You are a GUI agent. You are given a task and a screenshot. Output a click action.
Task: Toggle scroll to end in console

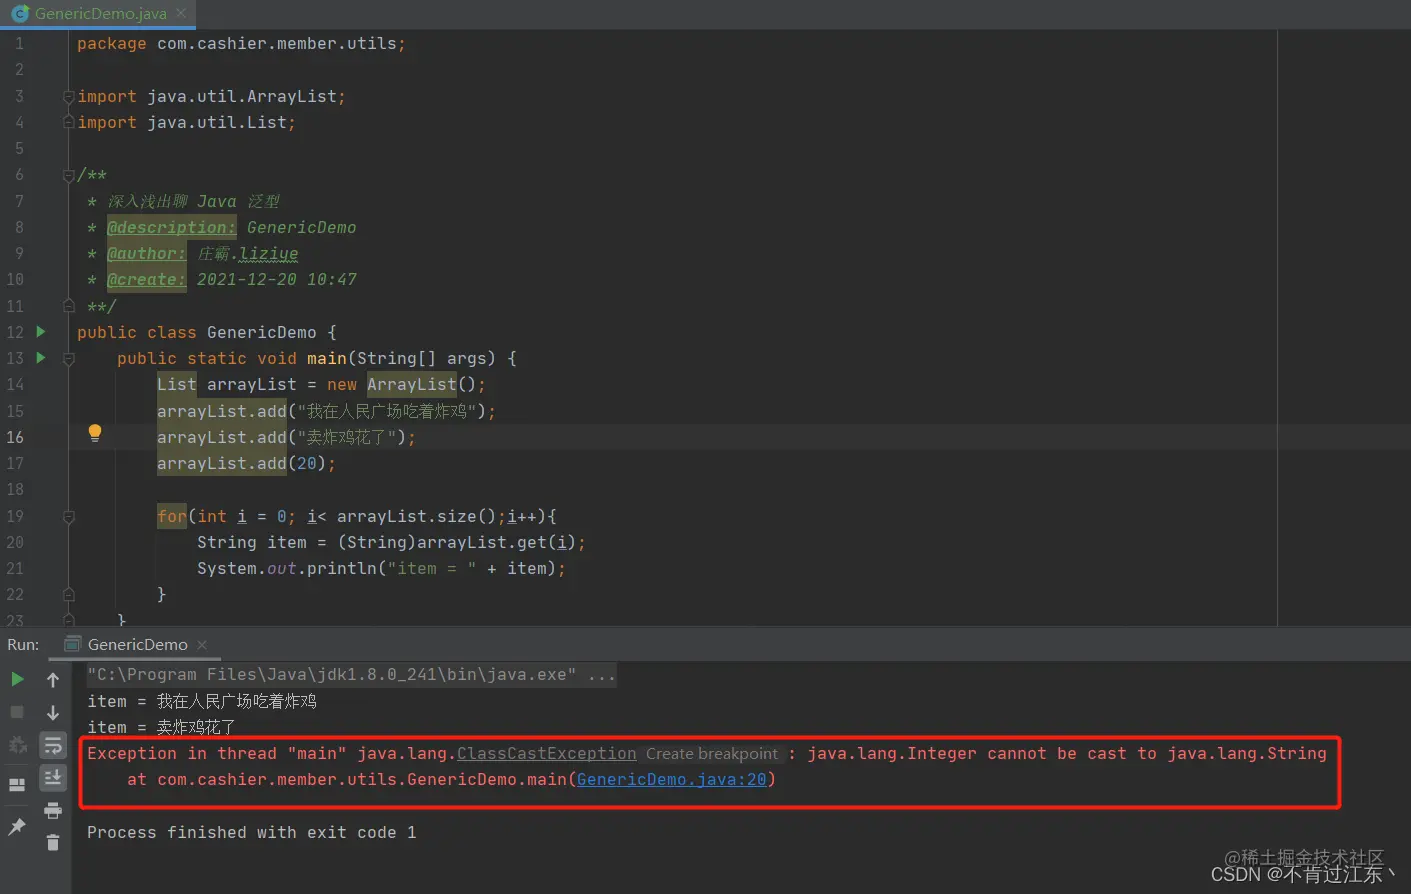[53, 777]
